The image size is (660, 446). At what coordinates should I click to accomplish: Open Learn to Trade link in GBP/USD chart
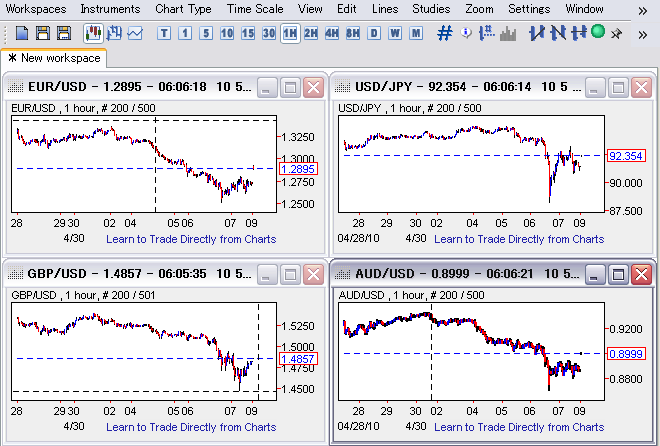pyautogui.click(x=191, y=427)
